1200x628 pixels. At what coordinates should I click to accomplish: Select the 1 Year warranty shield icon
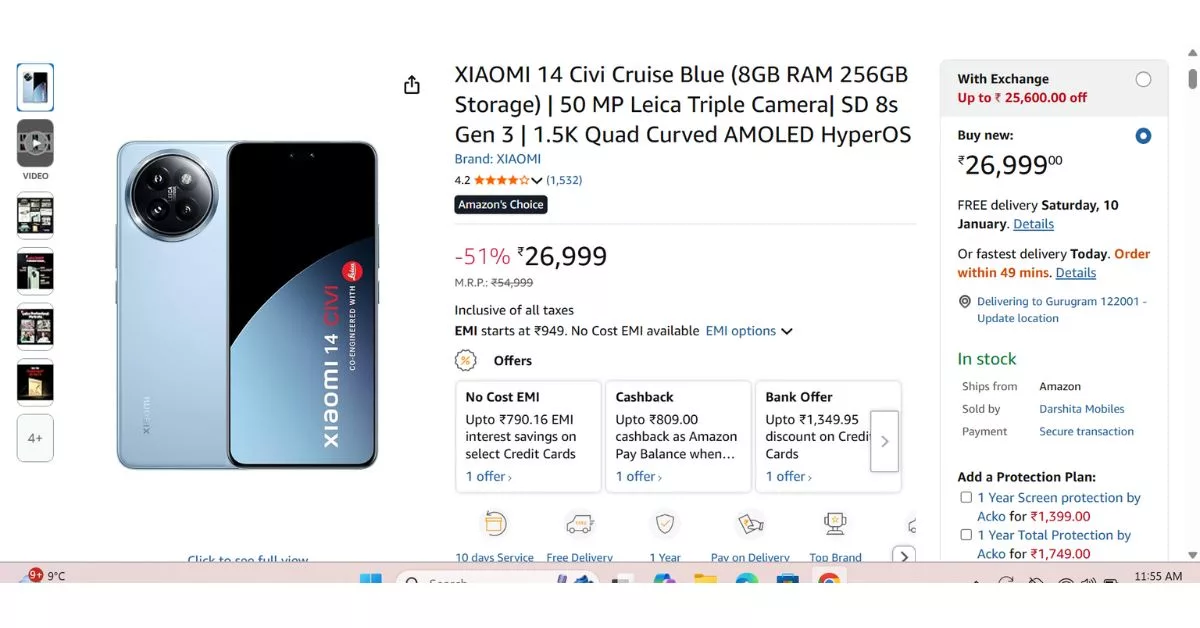[665, 522]
